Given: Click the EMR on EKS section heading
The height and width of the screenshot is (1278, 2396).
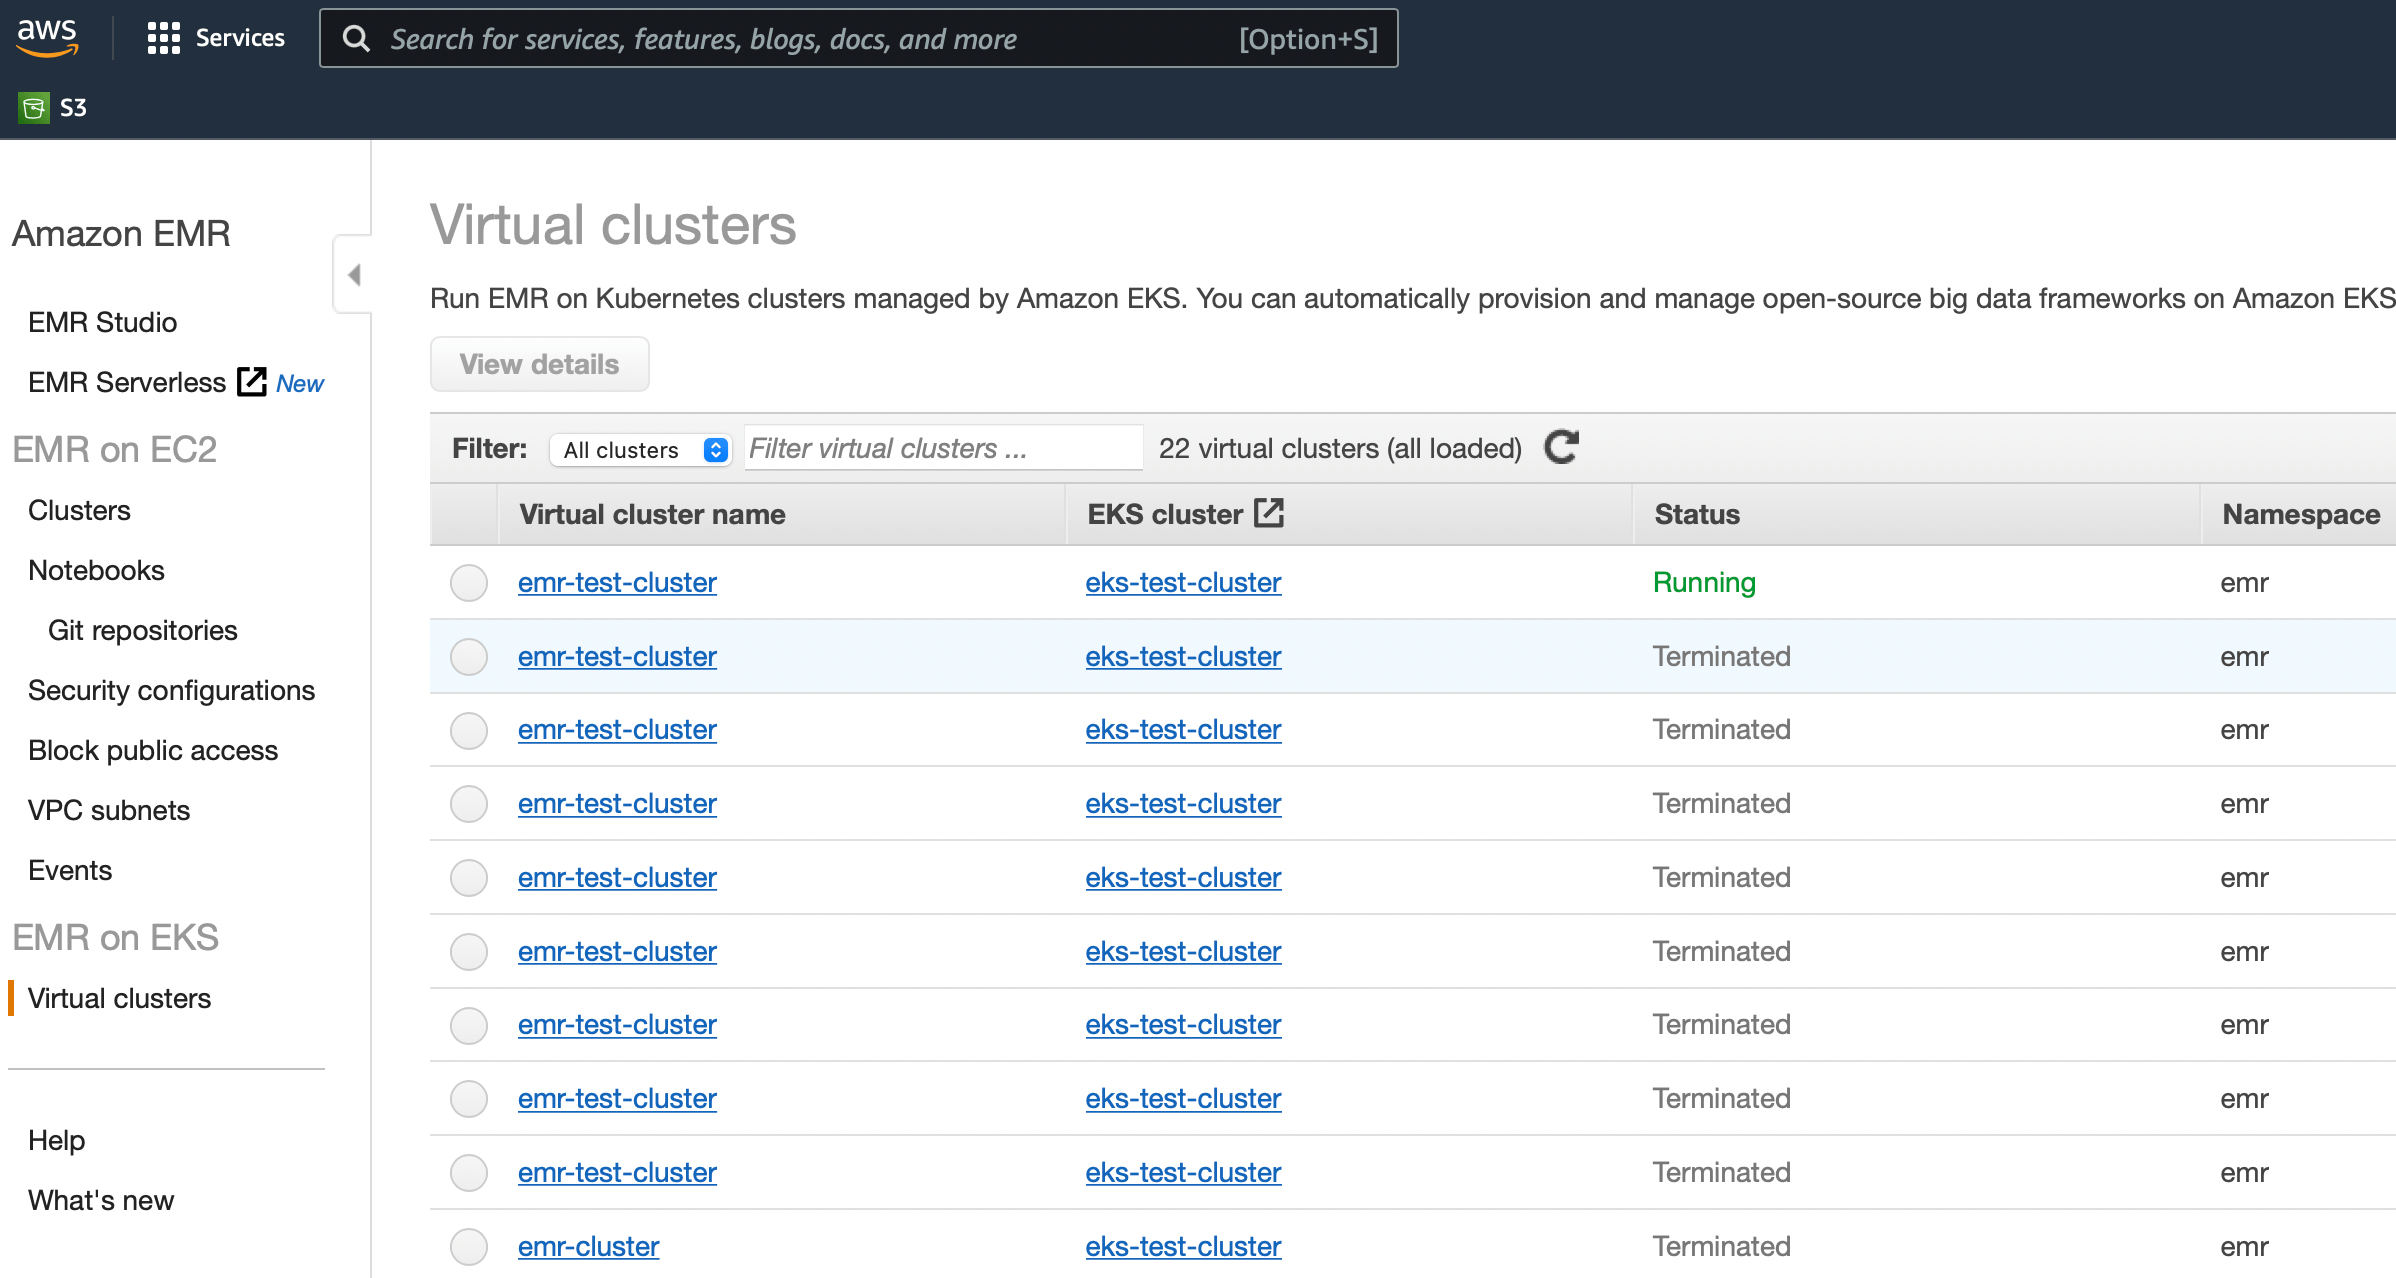Looking at the screenshot, I should (115, 937).
